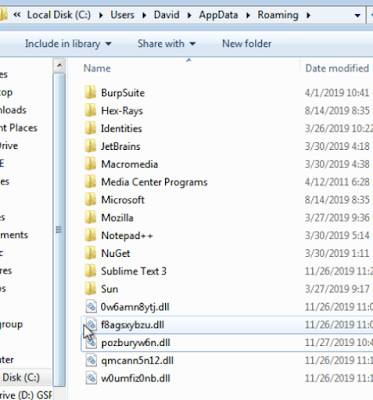The height and width of the screenshot is (400, 373).
Task: Select the Notepad++ folder name
Action: tap(127, 236)
